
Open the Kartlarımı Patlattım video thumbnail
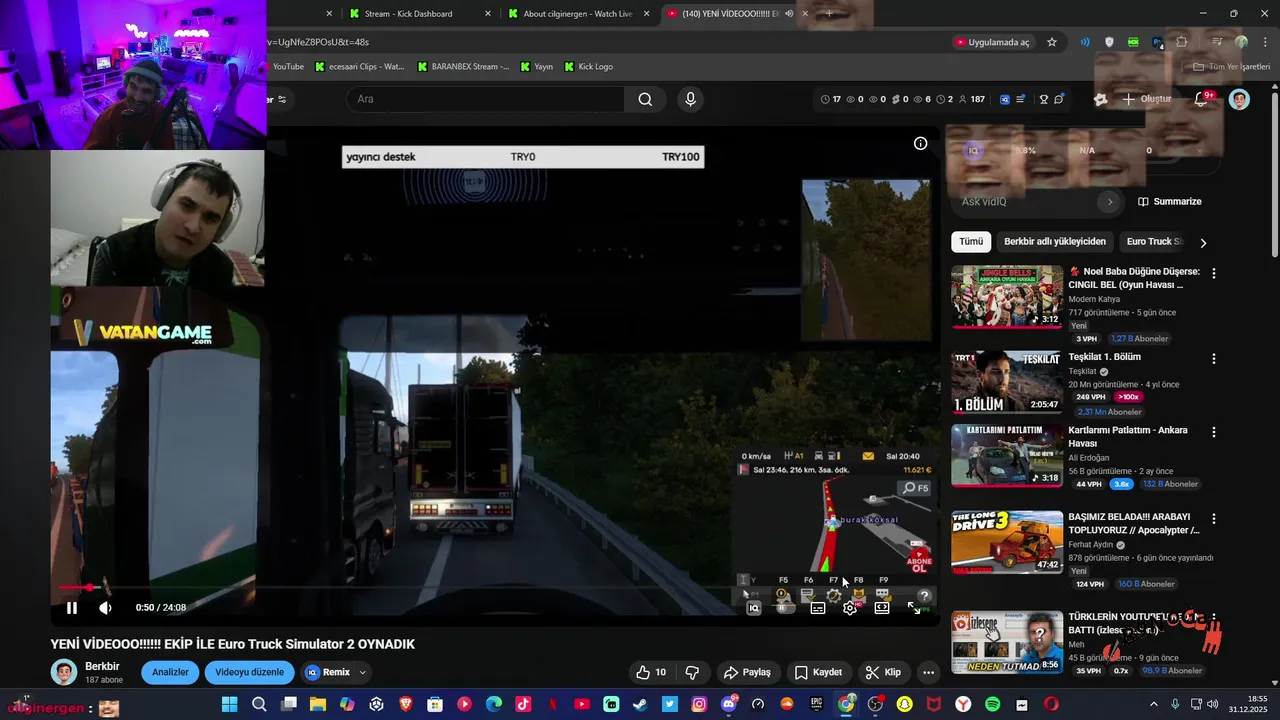coord(1007,455)
